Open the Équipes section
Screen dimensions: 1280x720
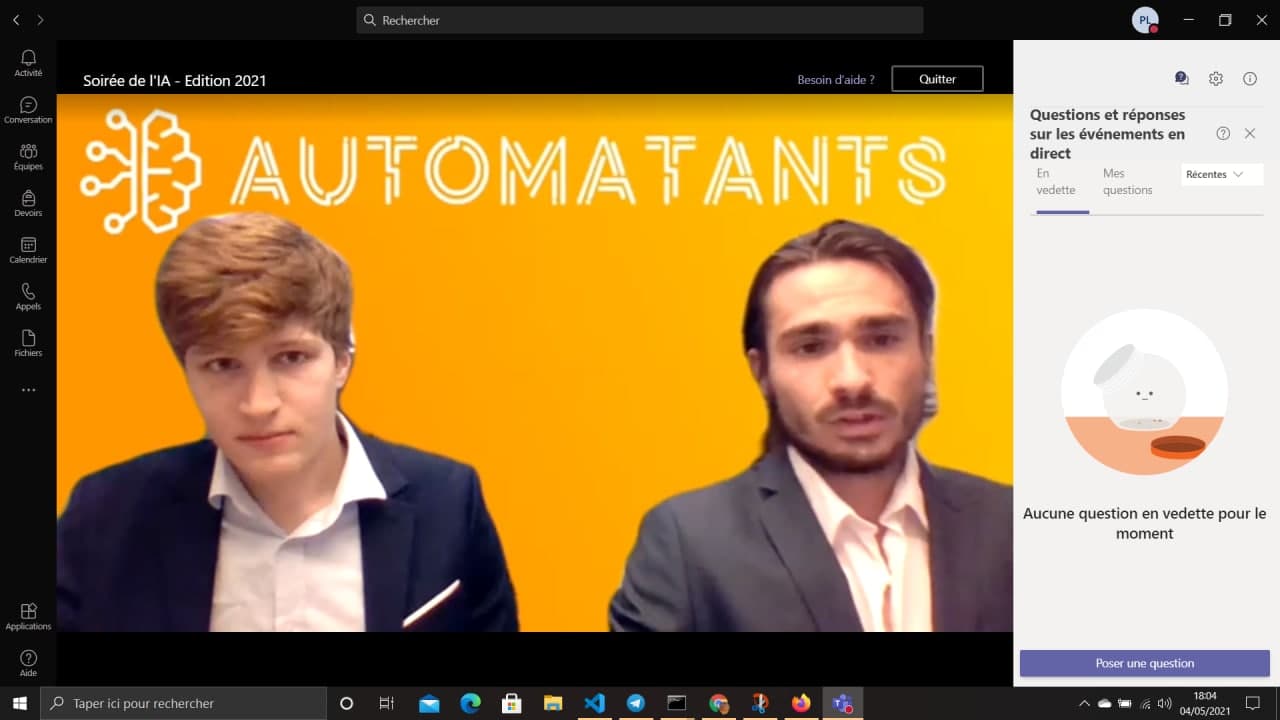(x=28, y=156)
